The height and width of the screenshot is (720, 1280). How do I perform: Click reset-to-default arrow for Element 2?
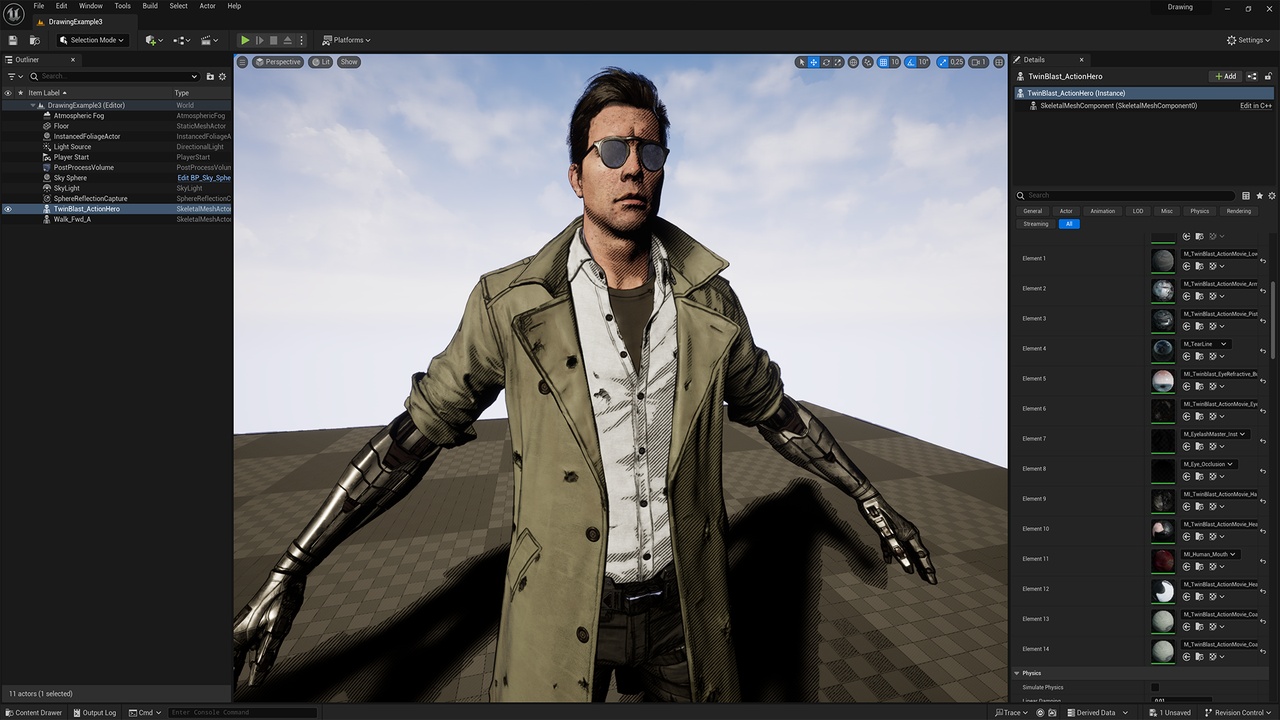point(1263,291)
